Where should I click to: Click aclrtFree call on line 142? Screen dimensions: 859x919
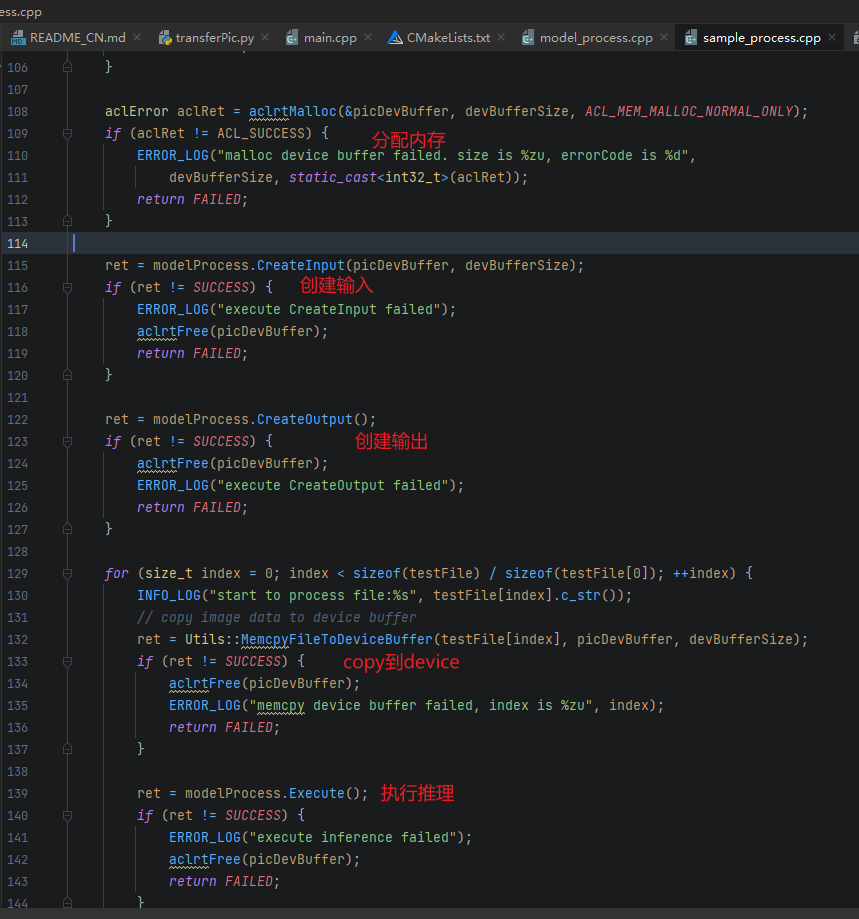click(x=204, y=859)
